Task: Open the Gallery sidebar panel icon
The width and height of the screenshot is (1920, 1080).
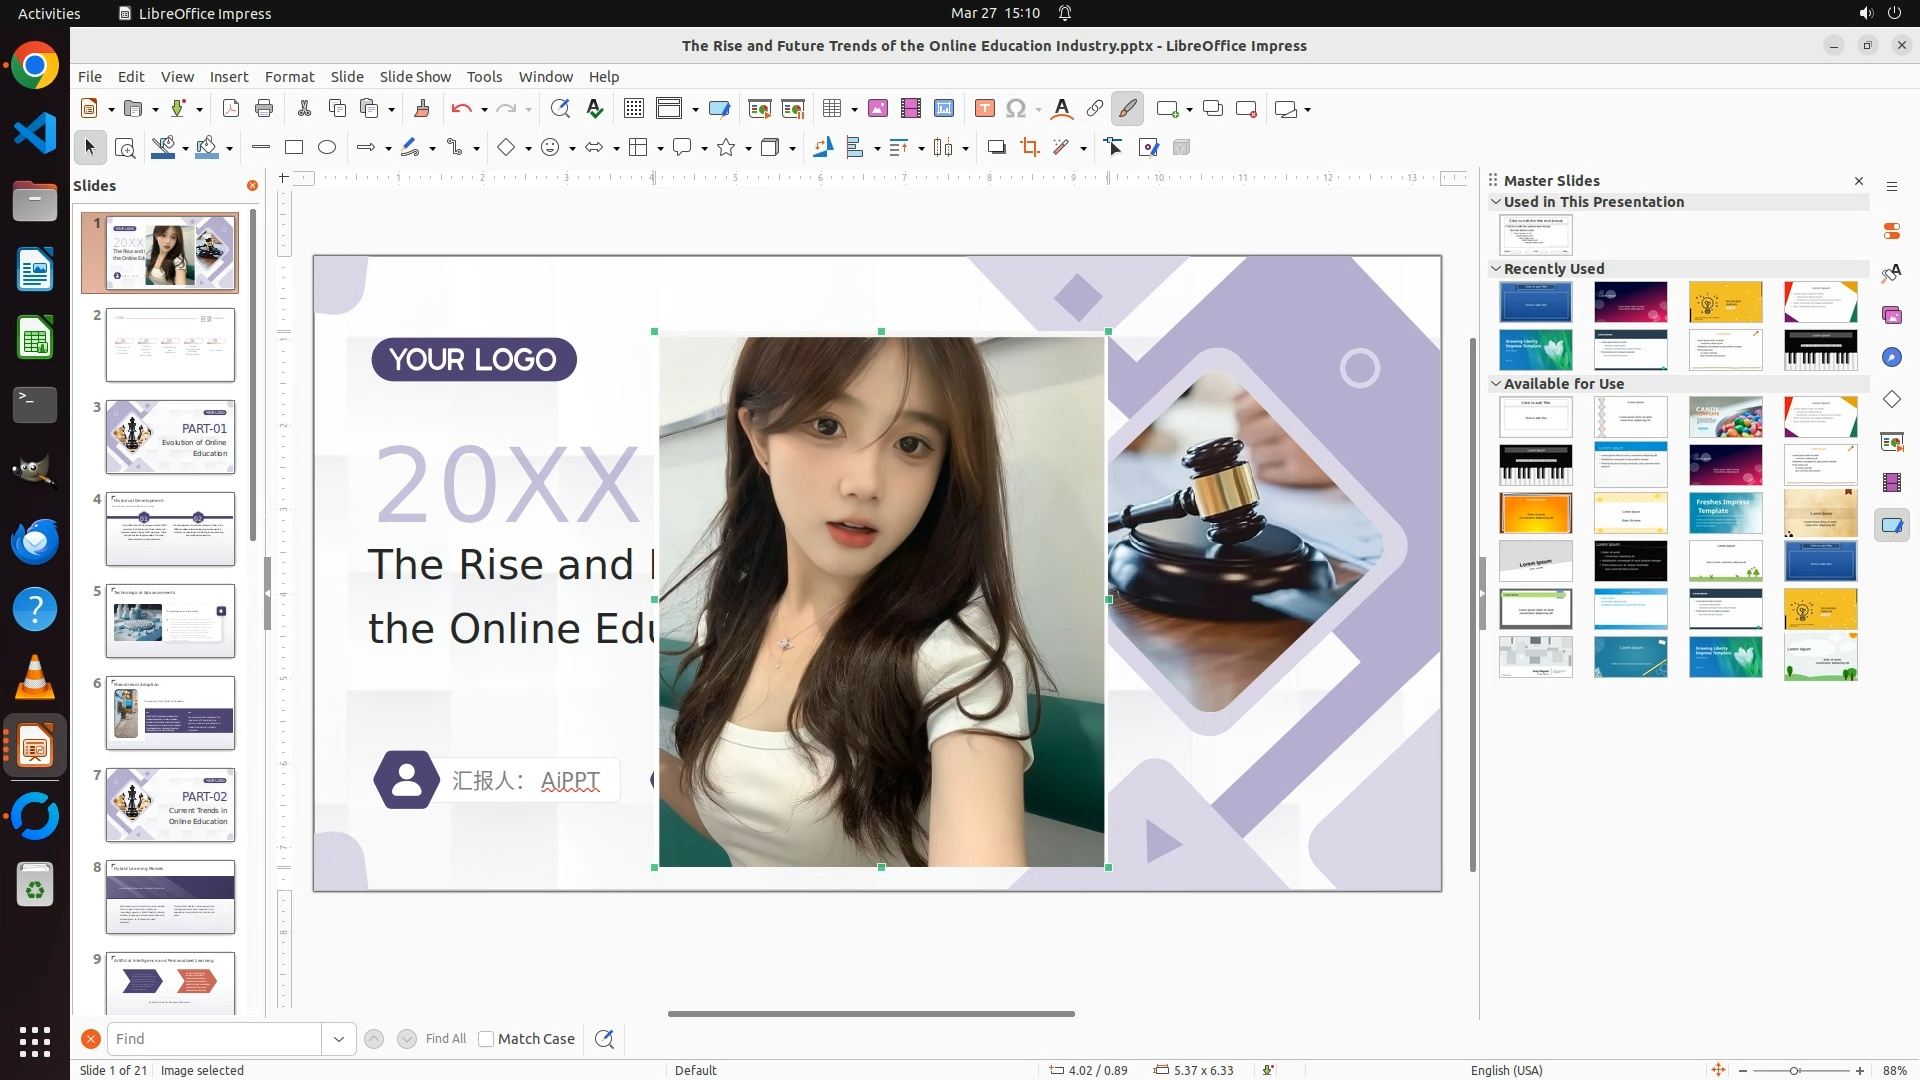Action: pos(1891,316)
